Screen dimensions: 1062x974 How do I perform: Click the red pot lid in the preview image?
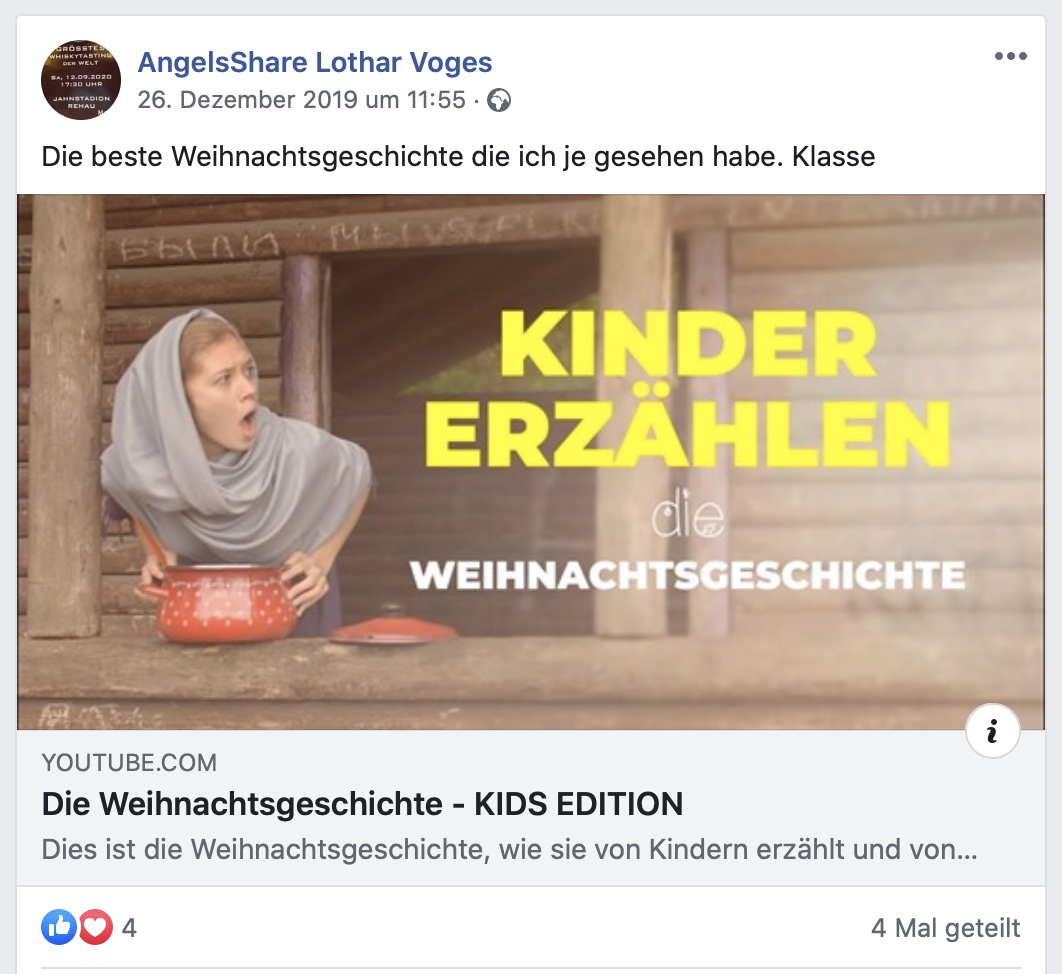[x=393, y=630]
